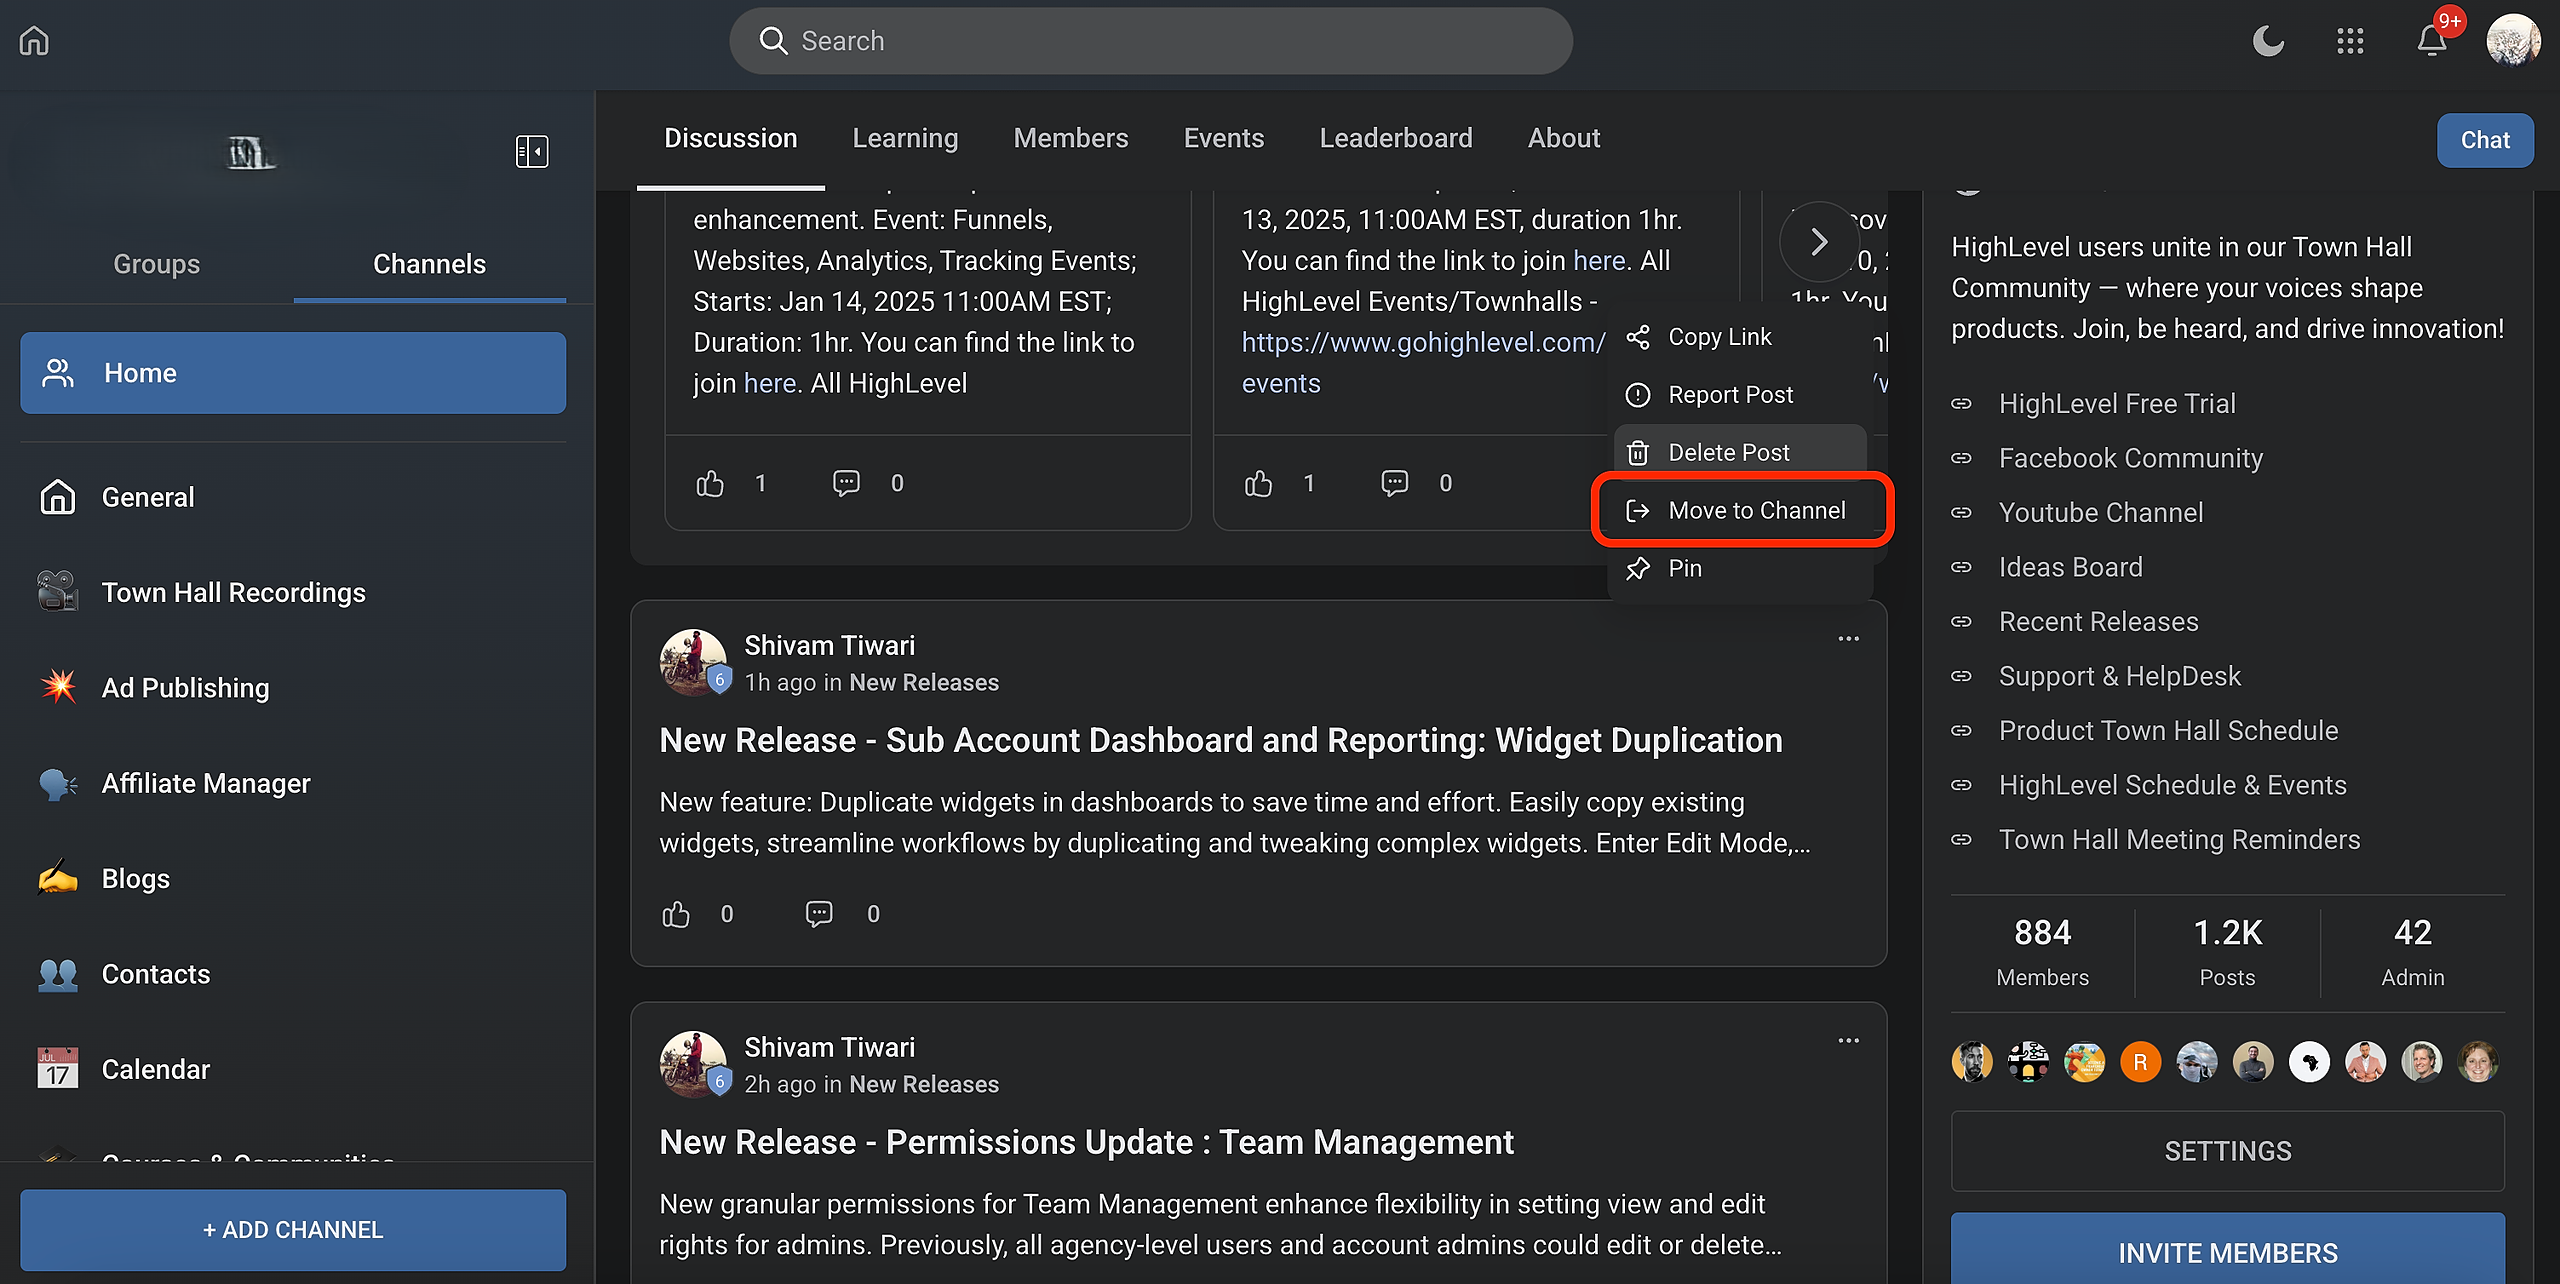This screenshot has width=2560, height=1284.
Task: Open options menu for Widget Duplication post
Action: (1848, 639)
